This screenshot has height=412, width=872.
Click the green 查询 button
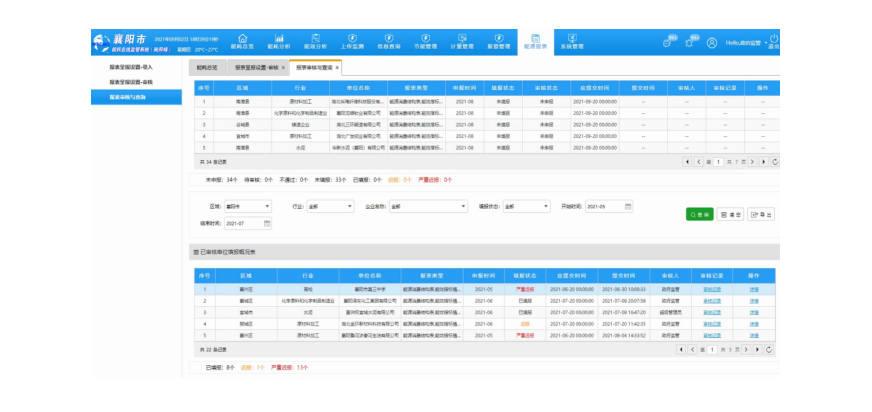(699, 214)
